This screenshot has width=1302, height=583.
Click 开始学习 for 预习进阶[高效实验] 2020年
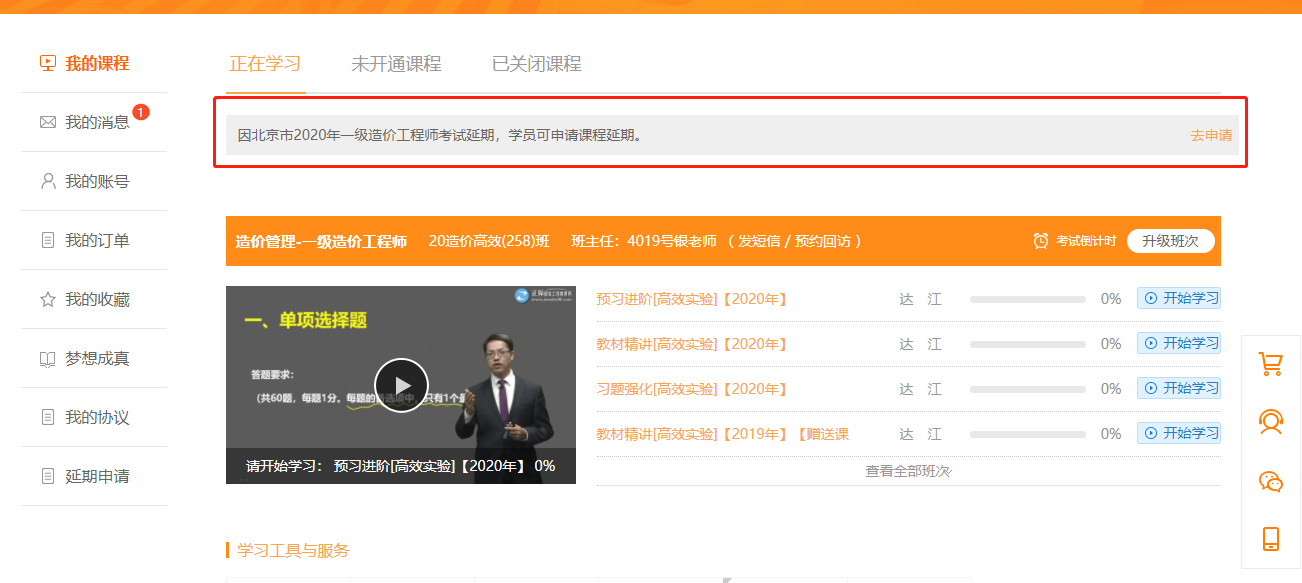(x=1179, y=298)
